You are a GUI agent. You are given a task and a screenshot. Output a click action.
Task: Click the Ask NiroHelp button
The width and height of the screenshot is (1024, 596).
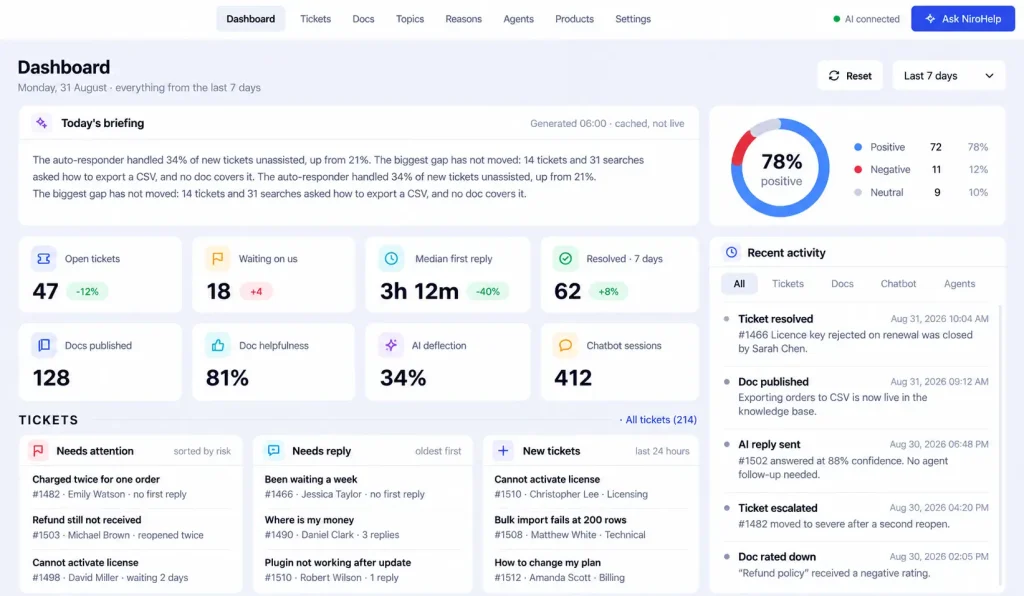[963, 19]
